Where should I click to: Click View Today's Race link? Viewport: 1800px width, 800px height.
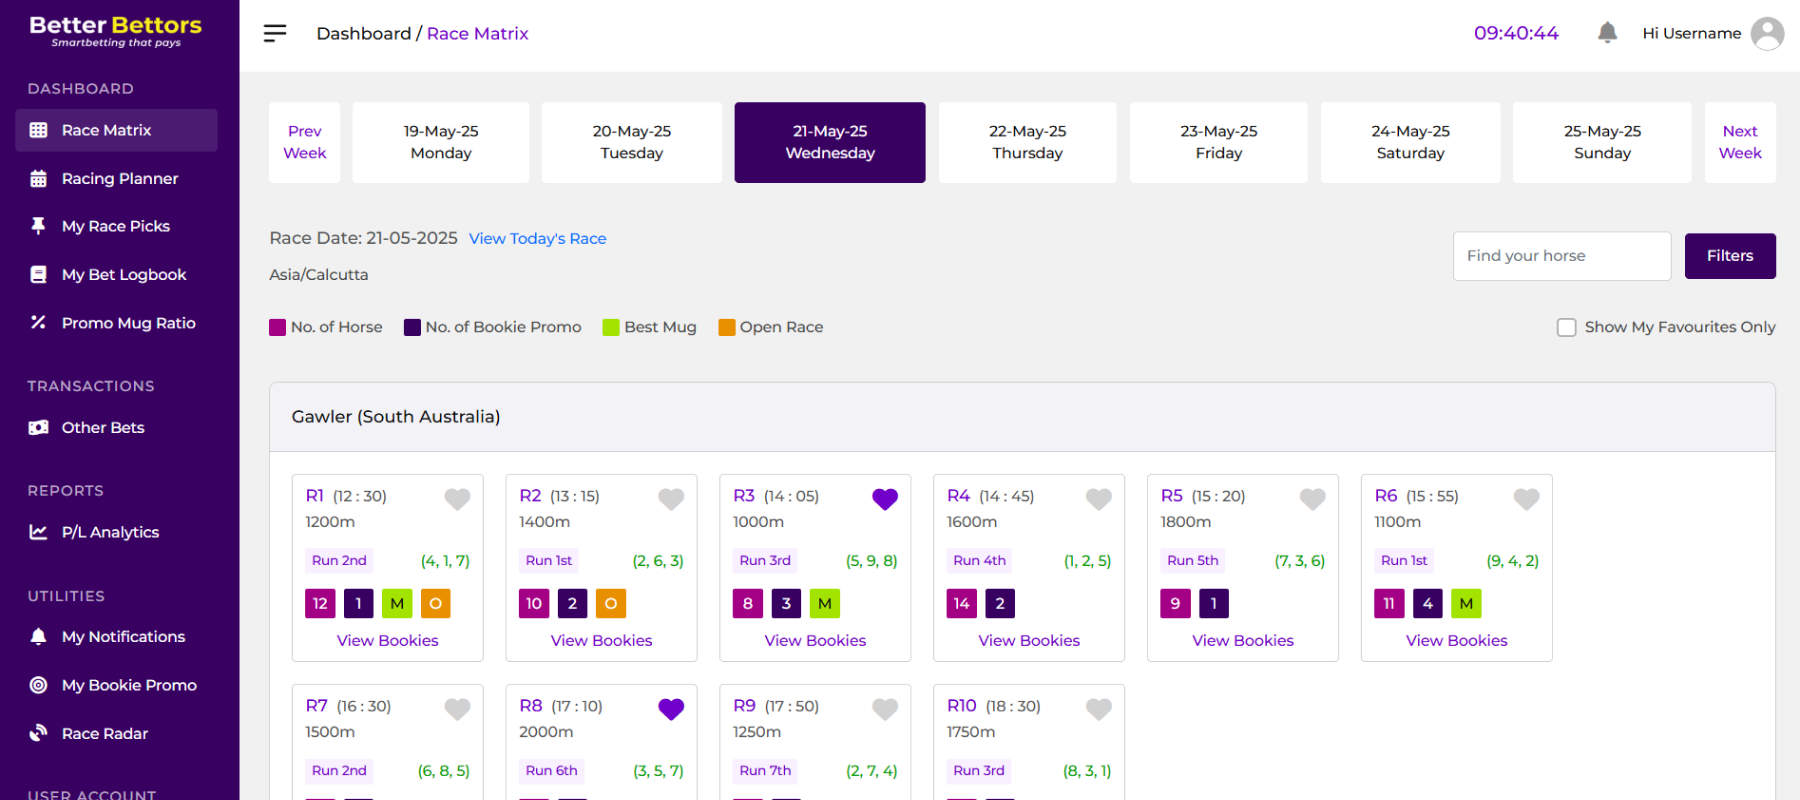tap(537, 238)
